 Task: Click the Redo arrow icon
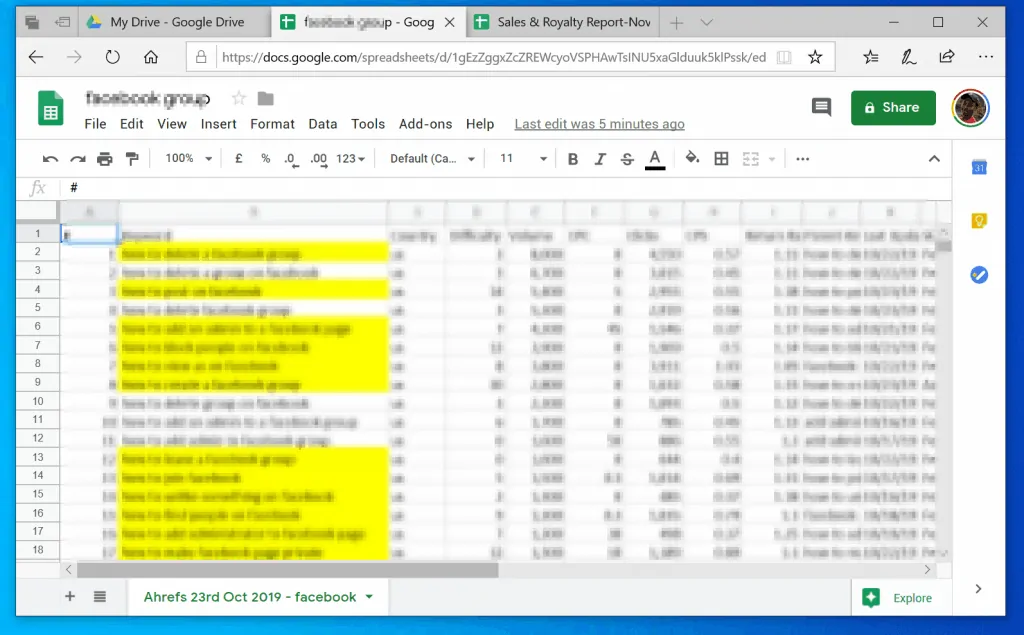click(x=78, y=159)
